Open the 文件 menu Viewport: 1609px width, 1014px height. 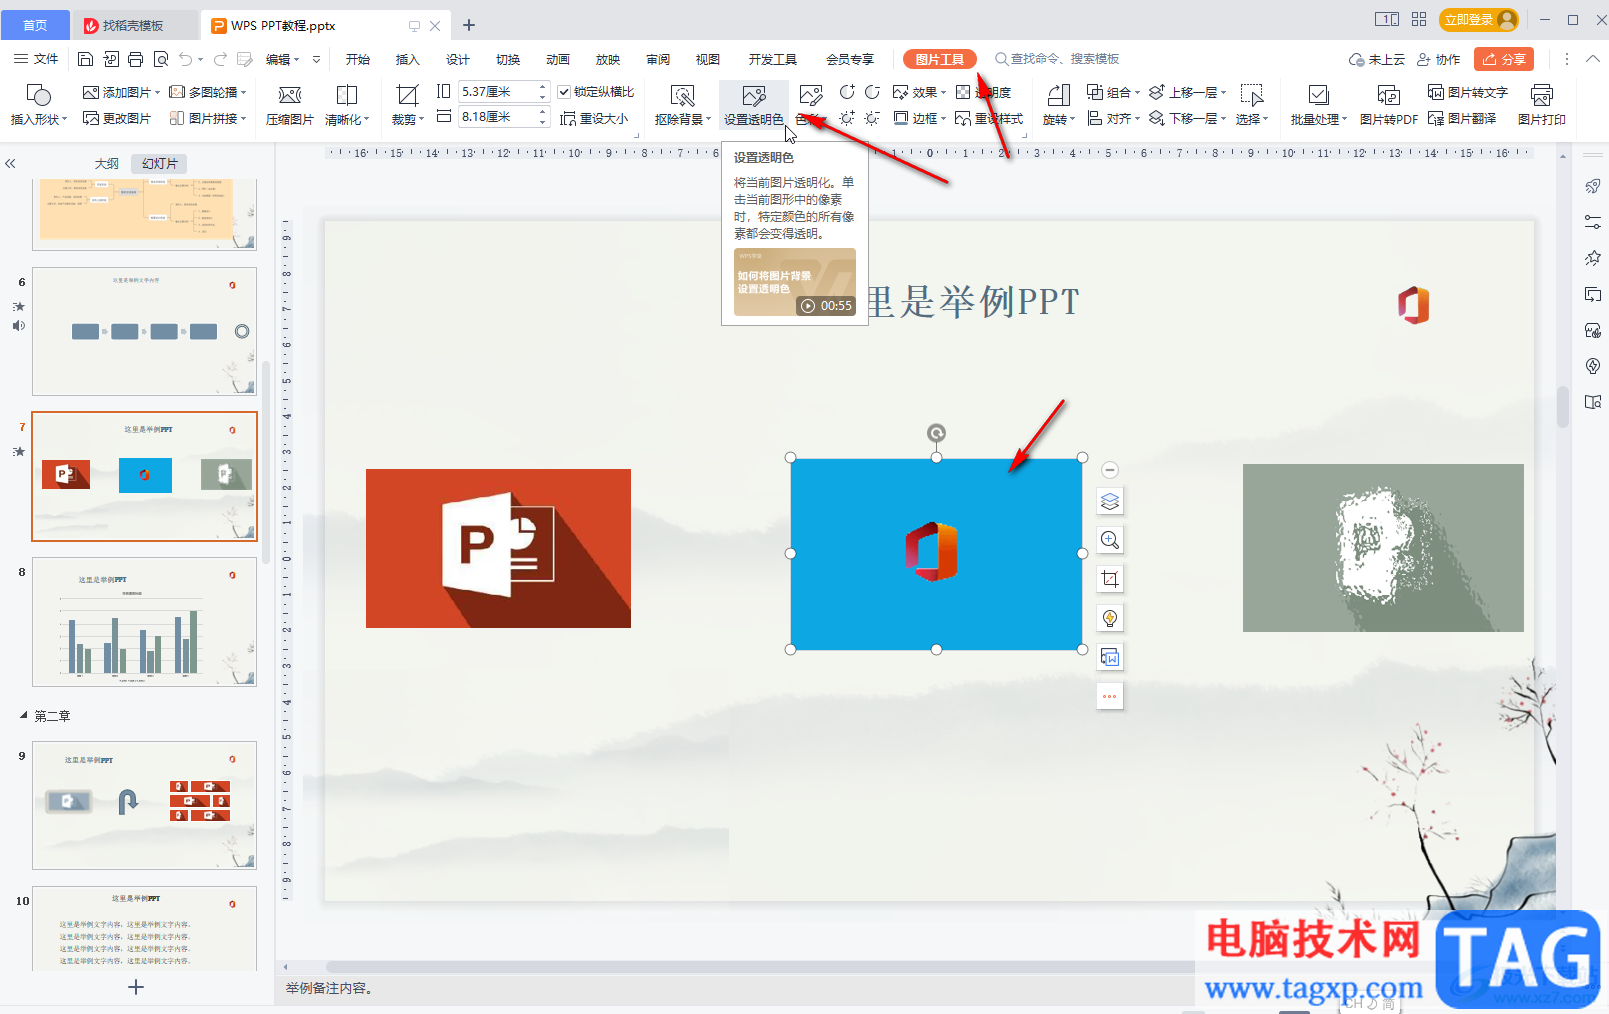[x=36, y=59]
